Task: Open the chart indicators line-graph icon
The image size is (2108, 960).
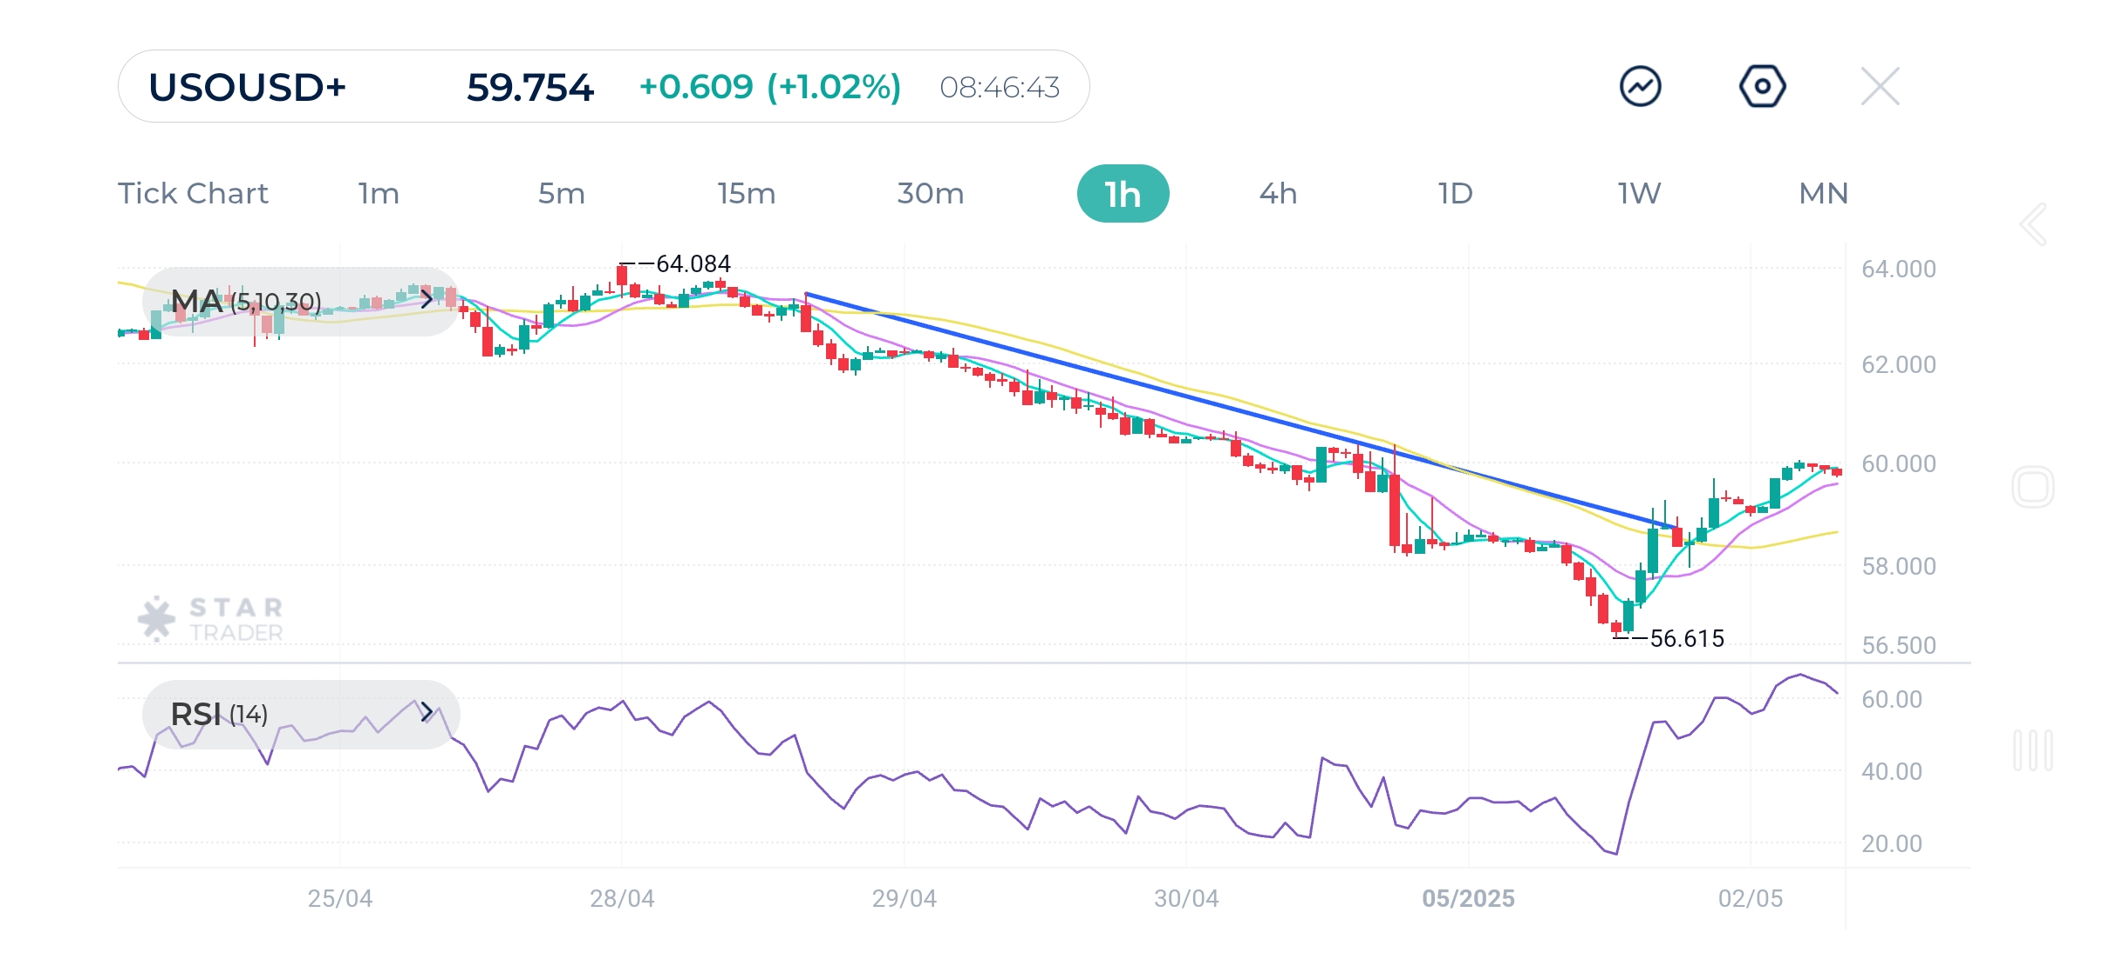Action: (x=1640, y=87)
